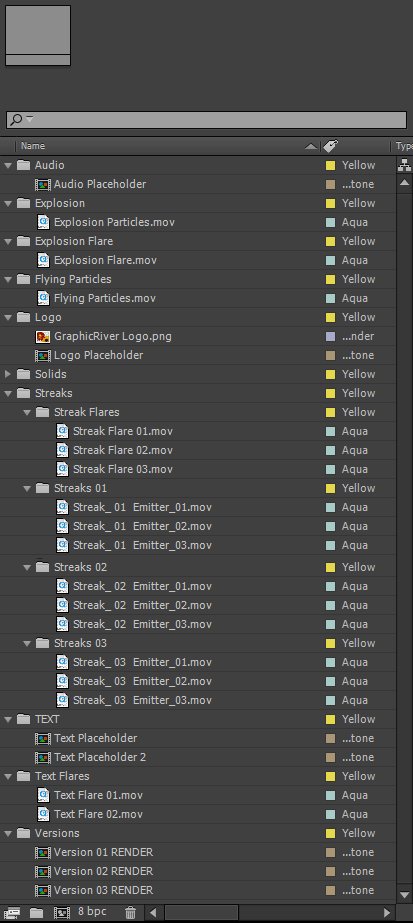Open the 8 bpc color depth setting
Screen dimensions: 413x923
(92, 912)
